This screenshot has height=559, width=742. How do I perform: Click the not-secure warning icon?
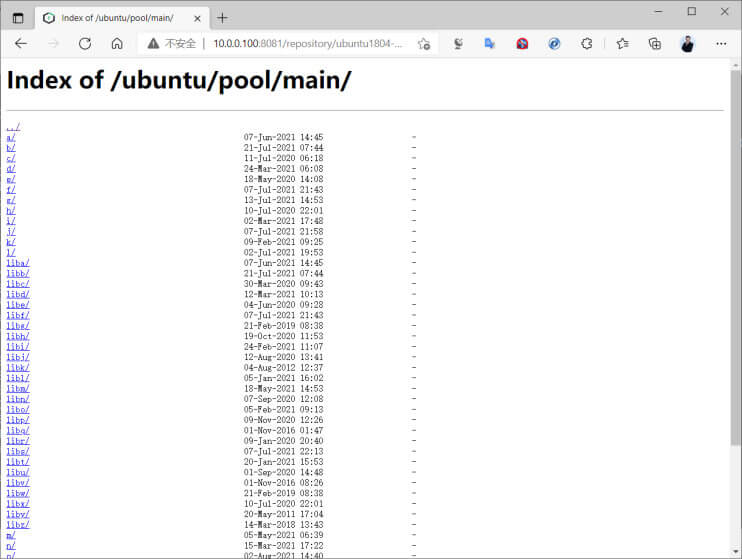click(x=153, y=44)
